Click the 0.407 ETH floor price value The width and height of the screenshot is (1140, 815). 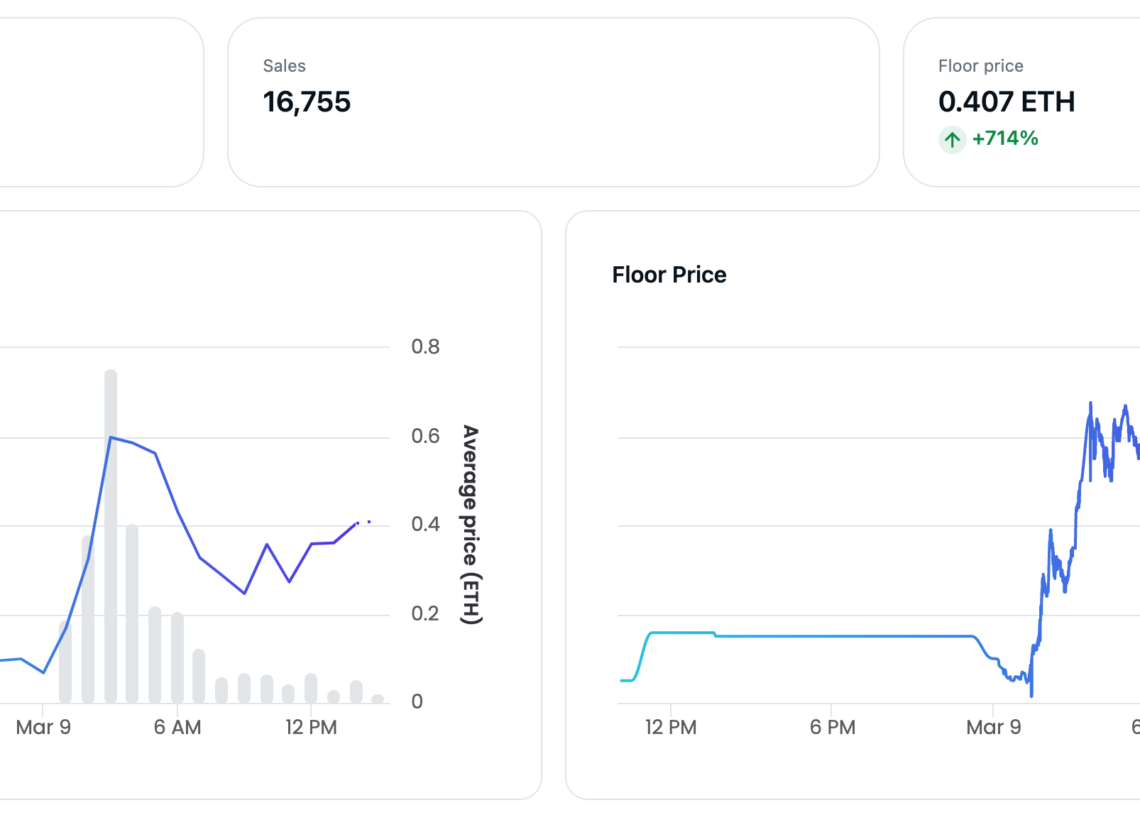(1006, 102)
